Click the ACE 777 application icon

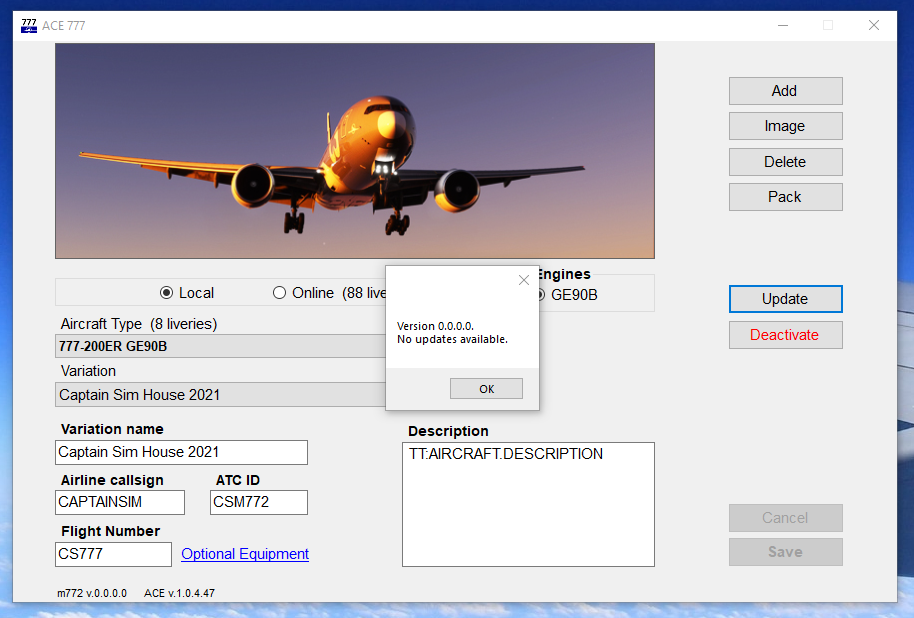[29, 25]
